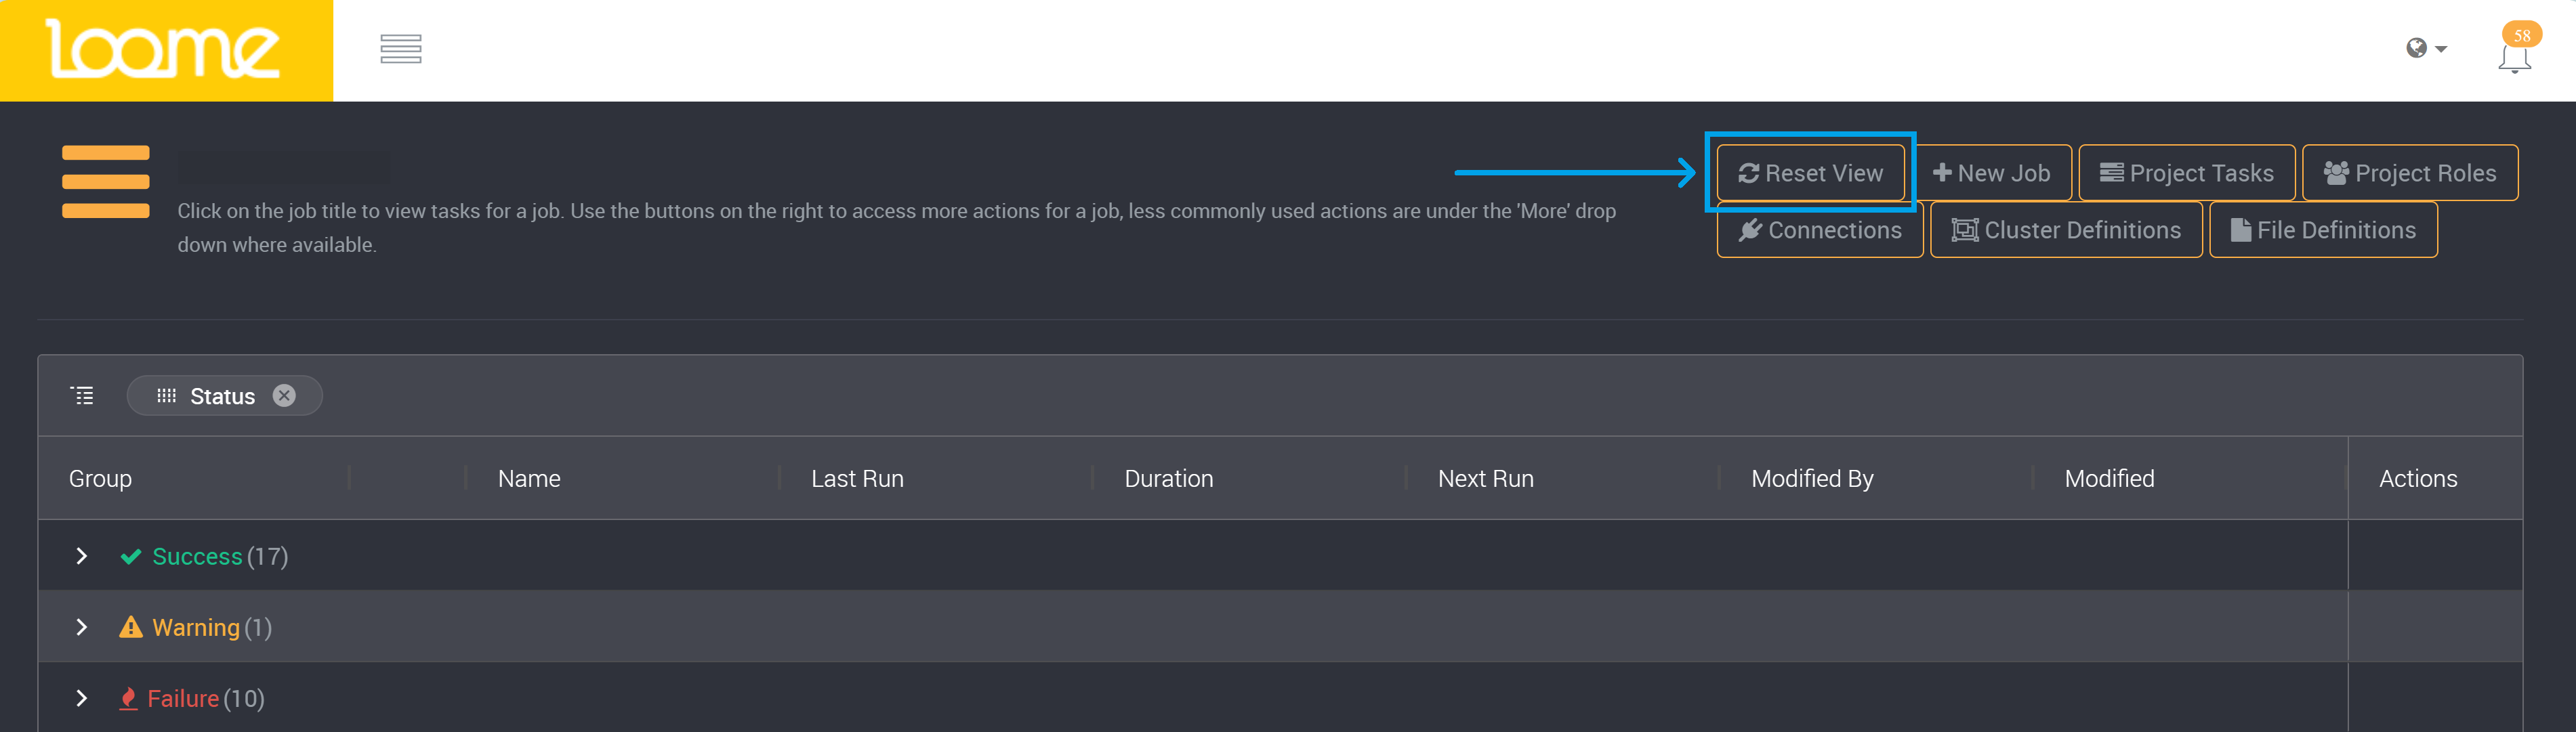This screenshot has height=732, width=2576.
Task: Click the group panel list icon
Action: 82,396
